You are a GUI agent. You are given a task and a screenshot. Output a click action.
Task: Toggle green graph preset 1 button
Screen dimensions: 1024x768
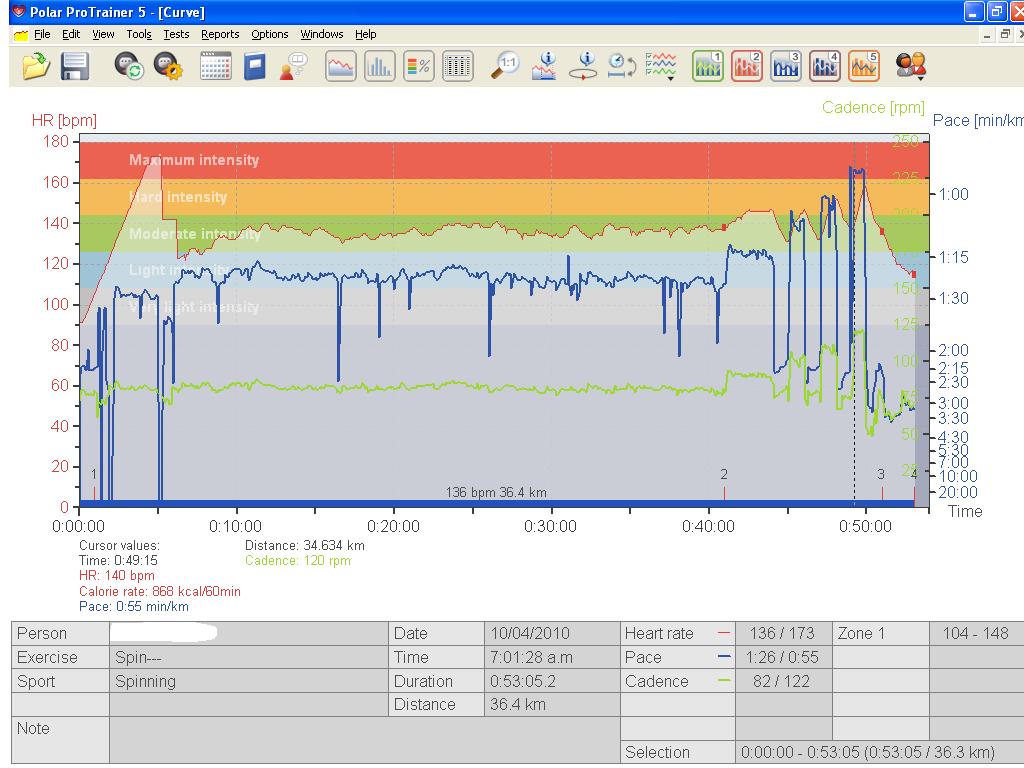point(708,66)
